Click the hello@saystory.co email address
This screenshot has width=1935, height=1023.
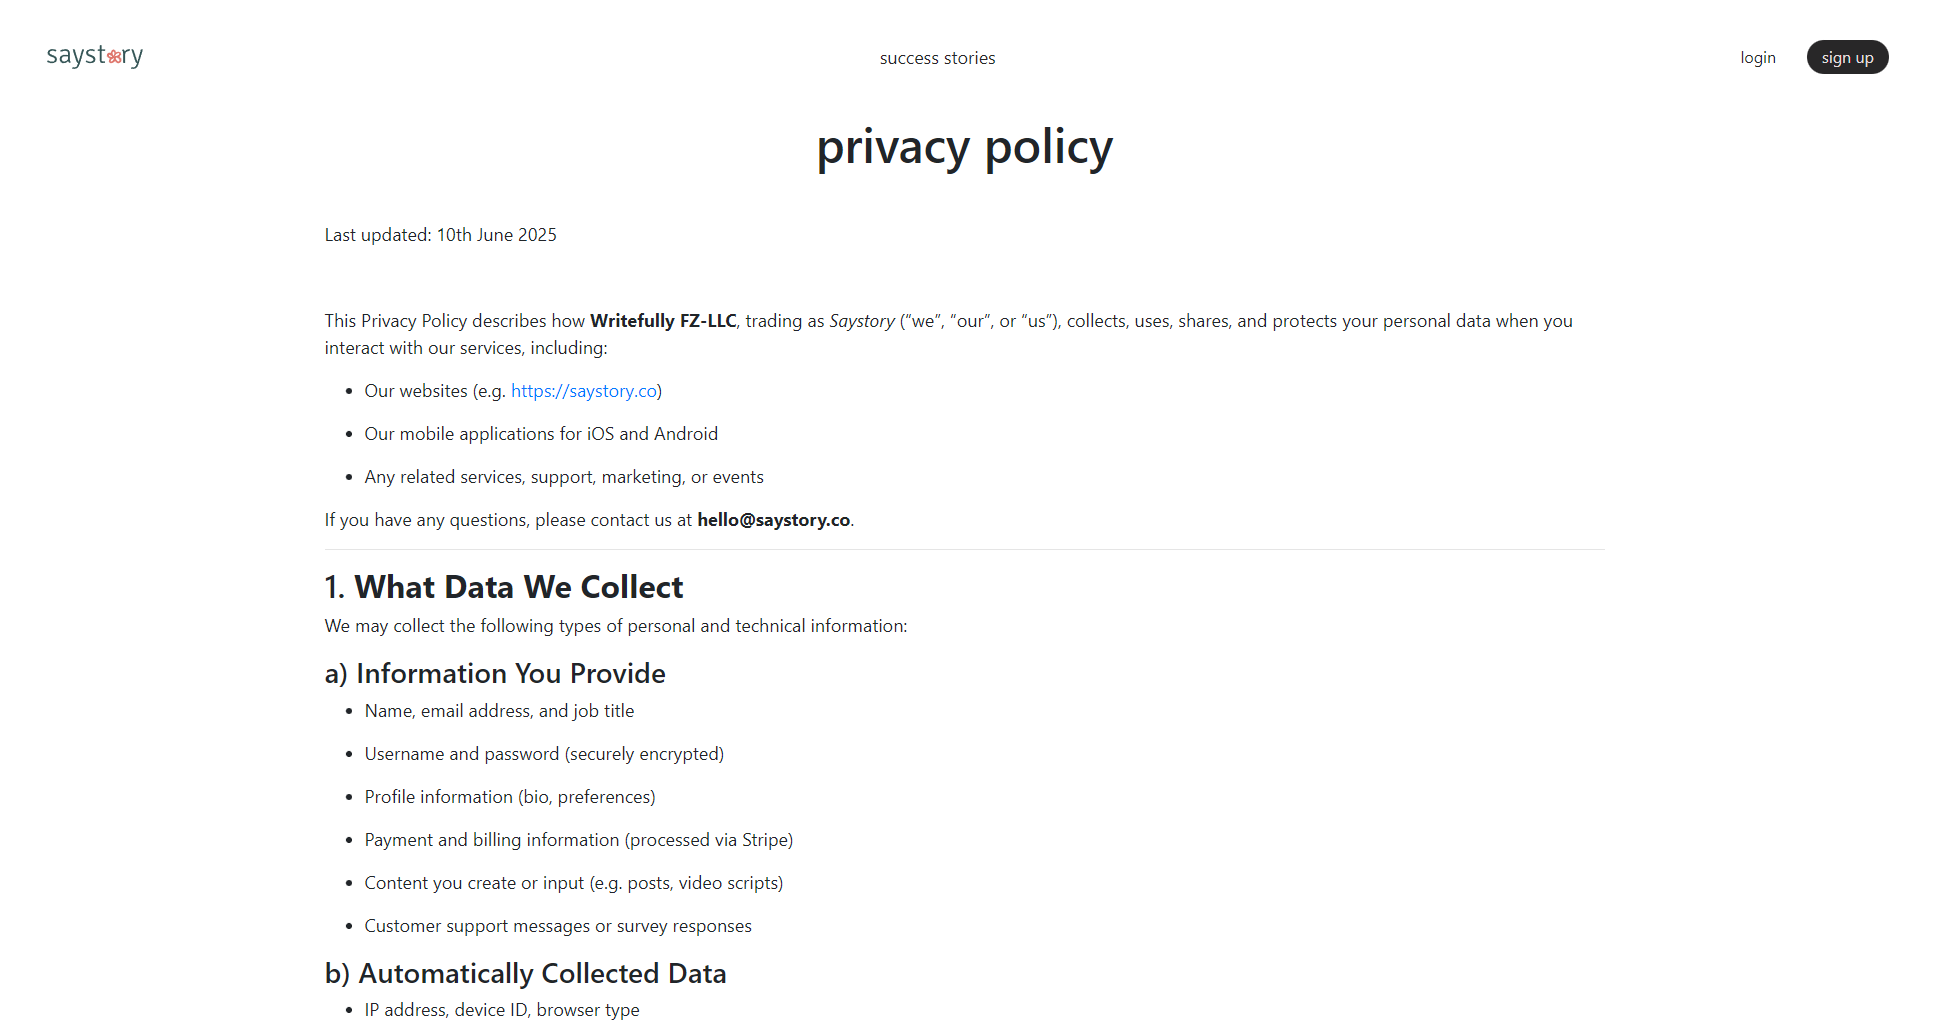point(773,520)
